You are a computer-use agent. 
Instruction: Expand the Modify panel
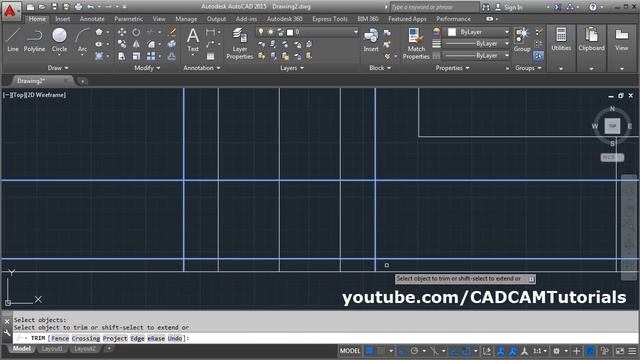[147, 68]
